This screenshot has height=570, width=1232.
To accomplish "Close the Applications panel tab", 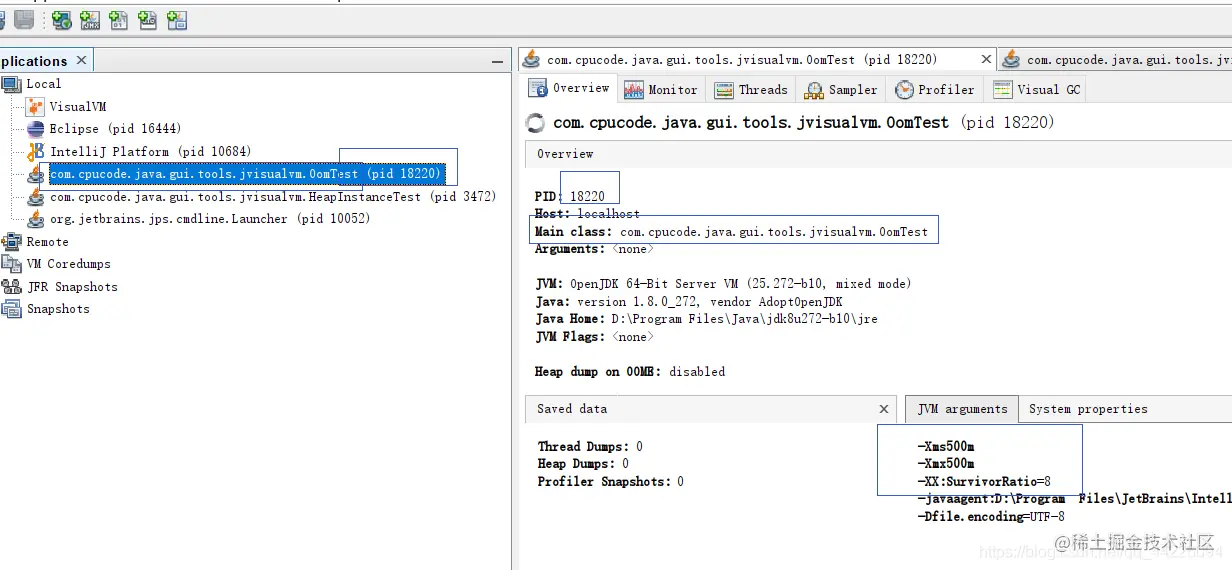I will point(82,61).
